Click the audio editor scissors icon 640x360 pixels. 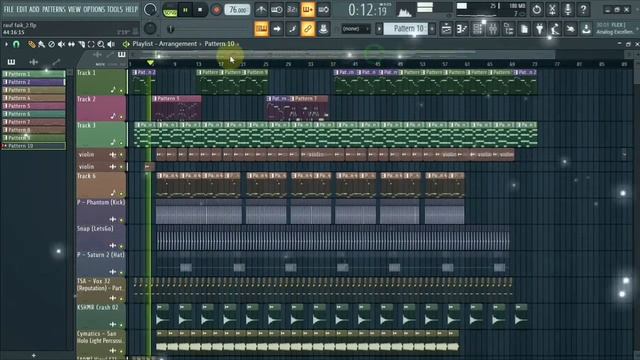[x=552, y=9]
